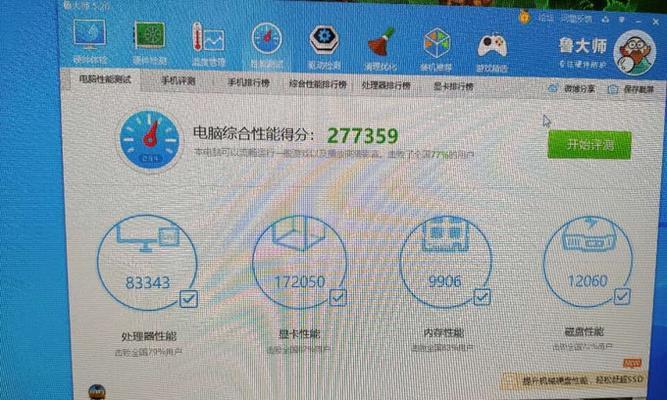This screenshot has height=400, width=667.
Task: Uncheck the 内存性能 test checkbox
Action: pos(482,297)
